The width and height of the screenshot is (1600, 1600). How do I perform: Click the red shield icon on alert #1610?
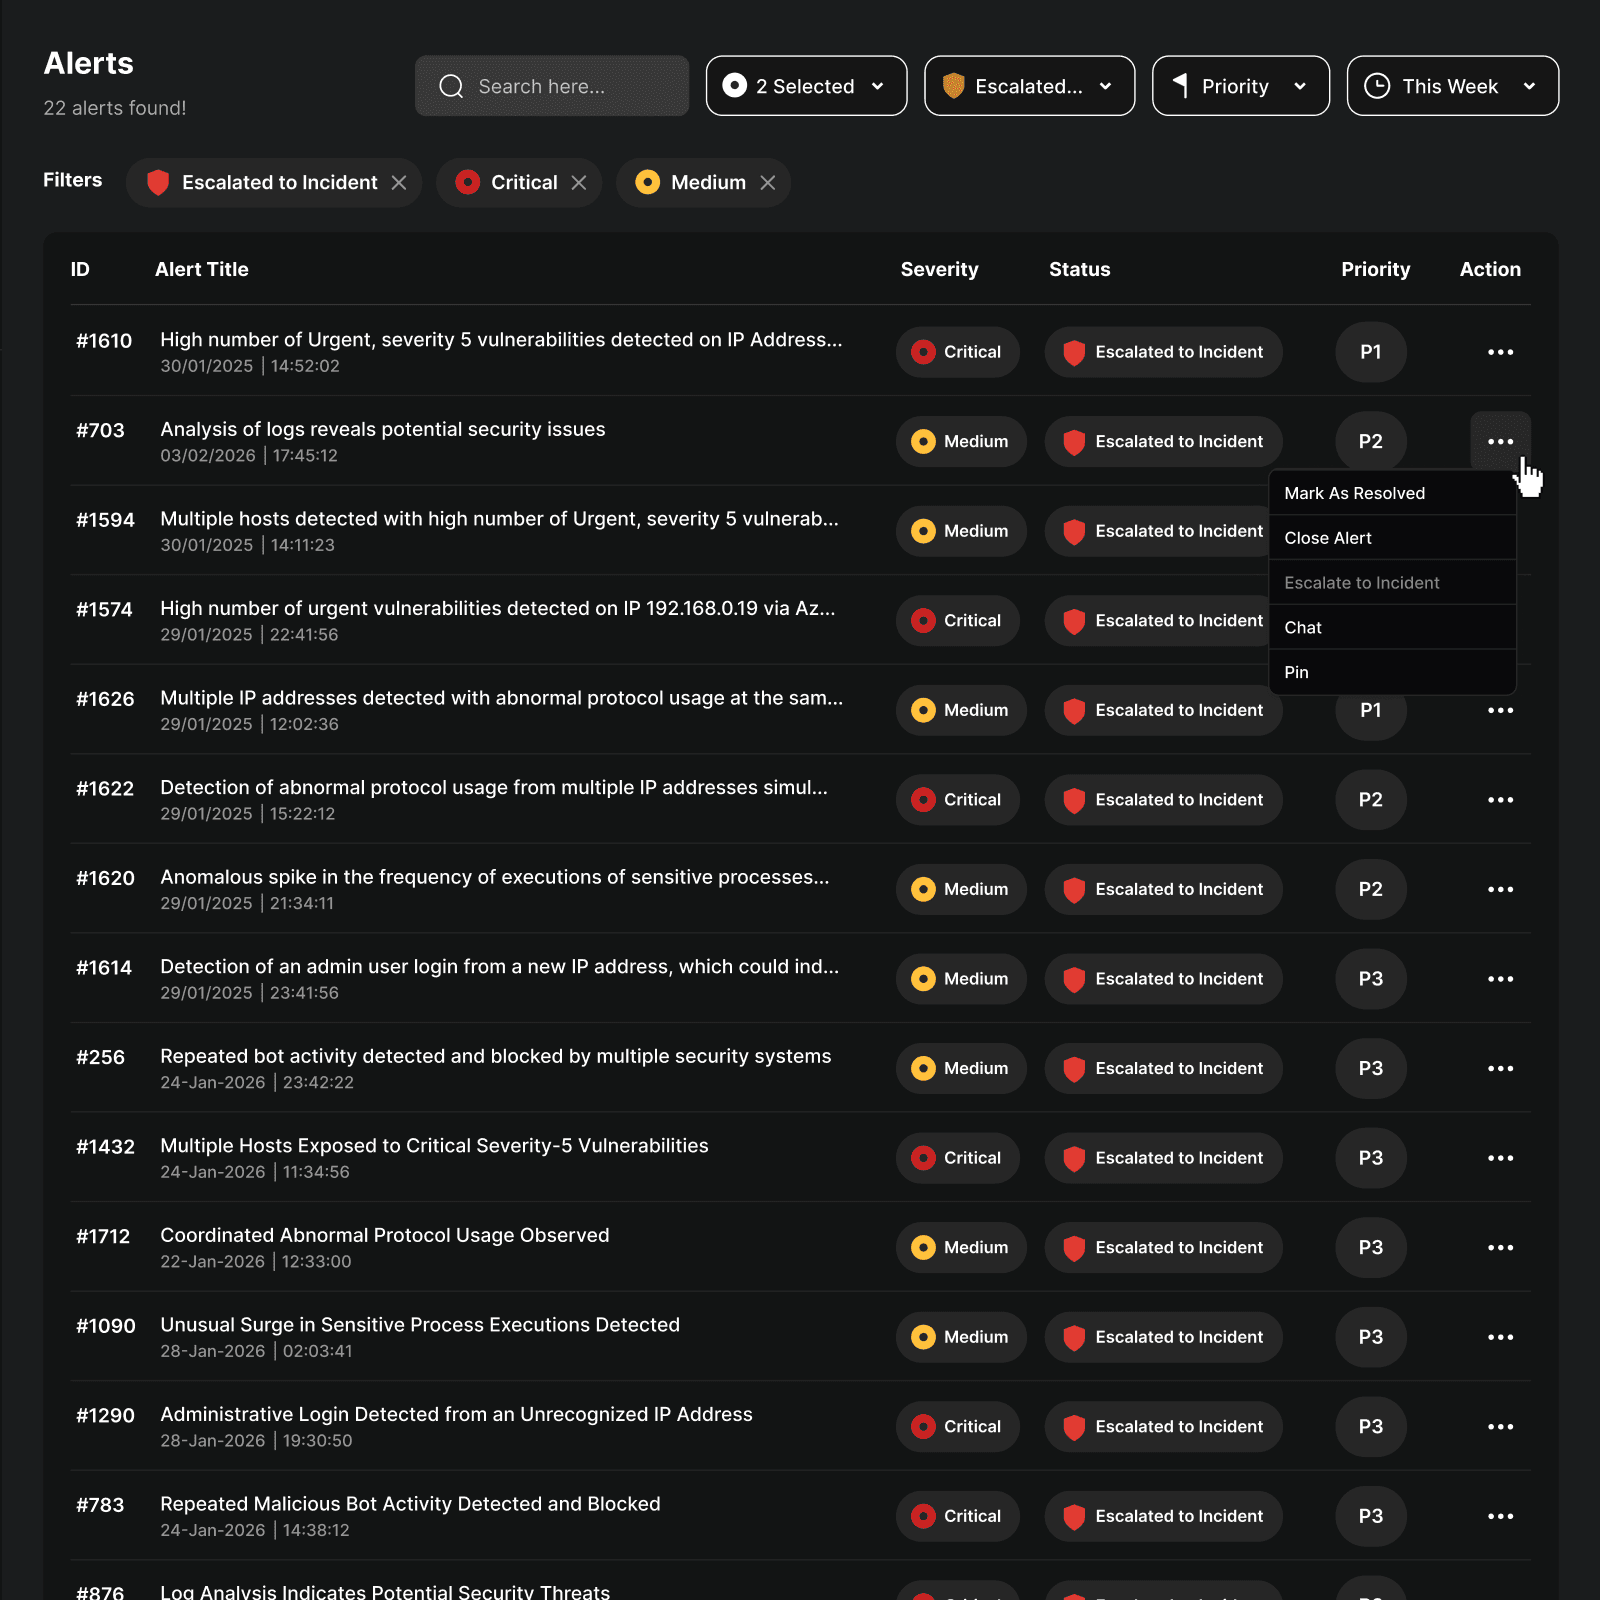[1074, 352]
